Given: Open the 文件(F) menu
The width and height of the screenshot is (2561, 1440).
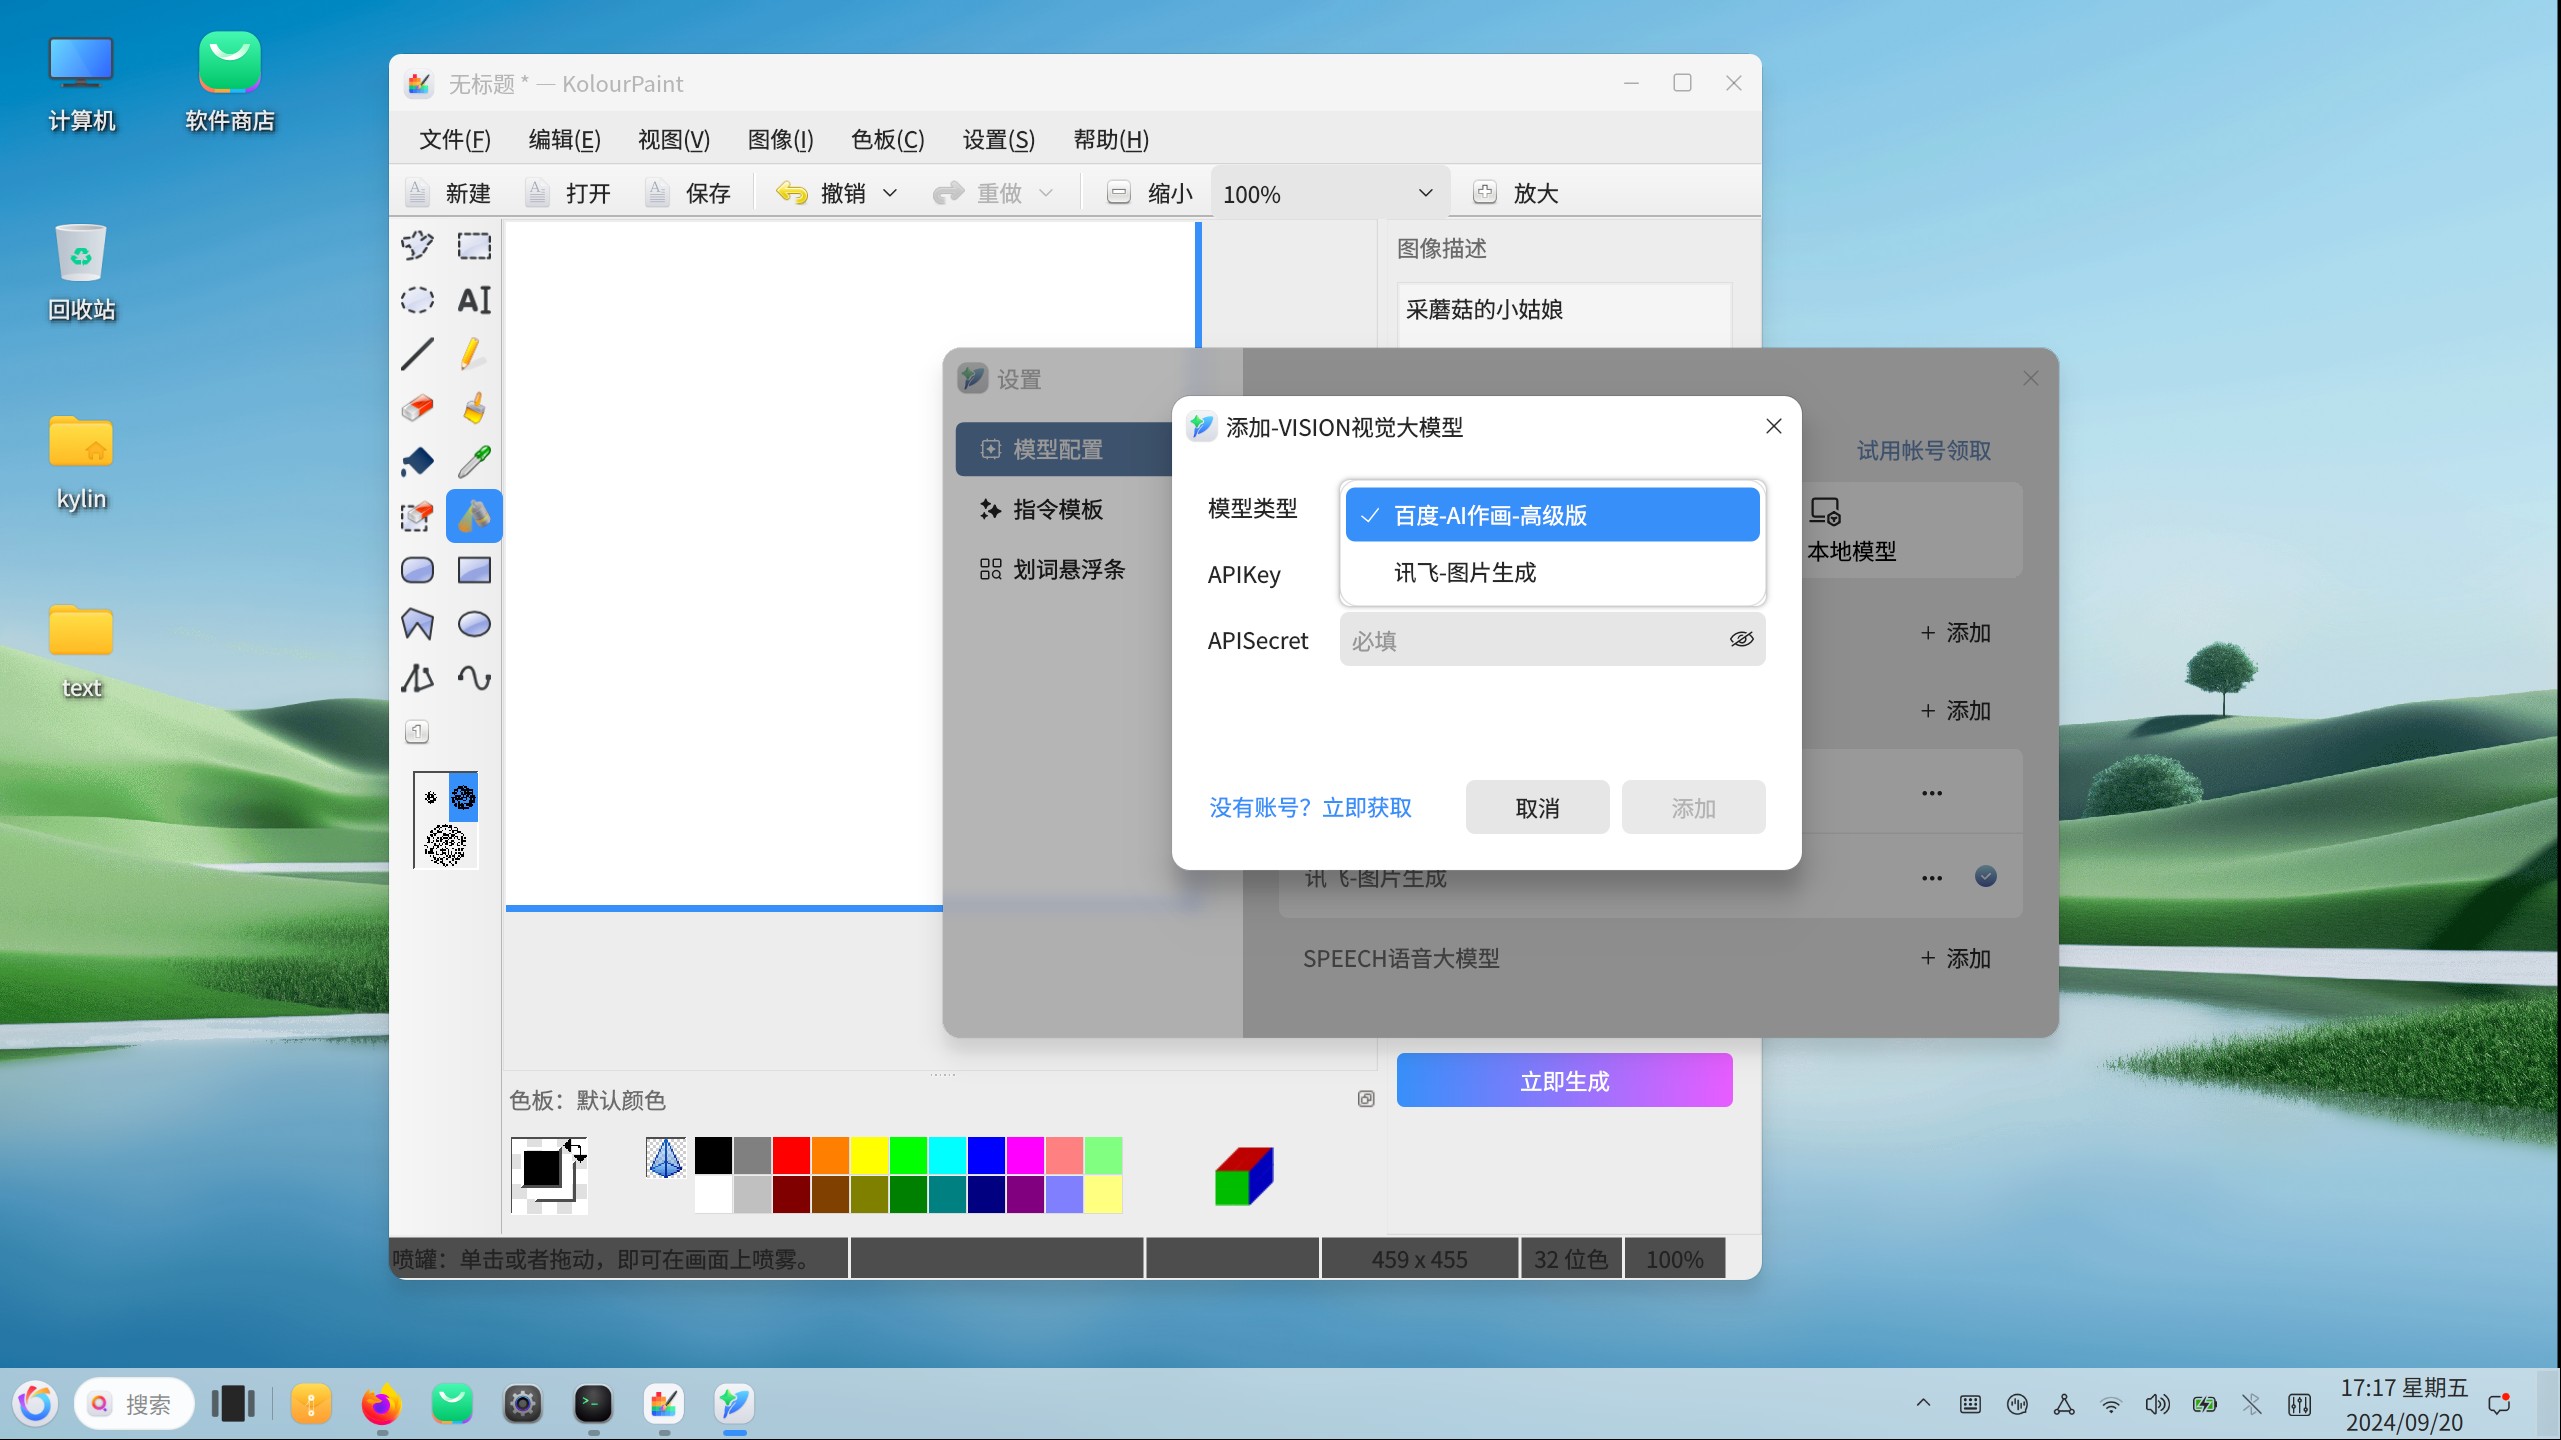Looking at the screenshot, I should 455,139.
